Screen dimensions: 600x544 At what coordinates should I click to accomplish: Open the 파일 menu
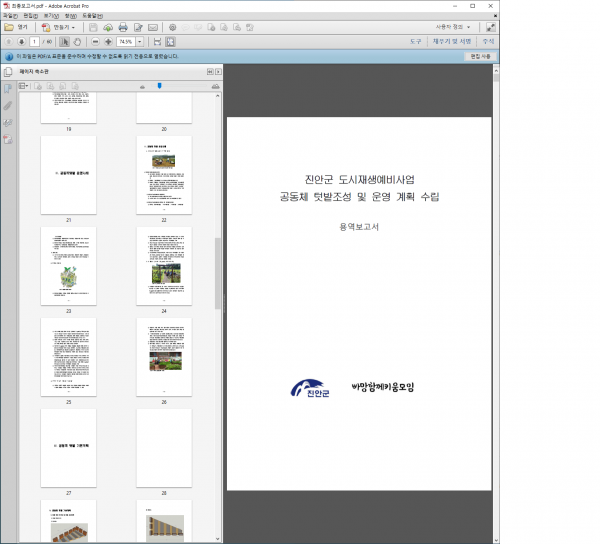[9, 15]
